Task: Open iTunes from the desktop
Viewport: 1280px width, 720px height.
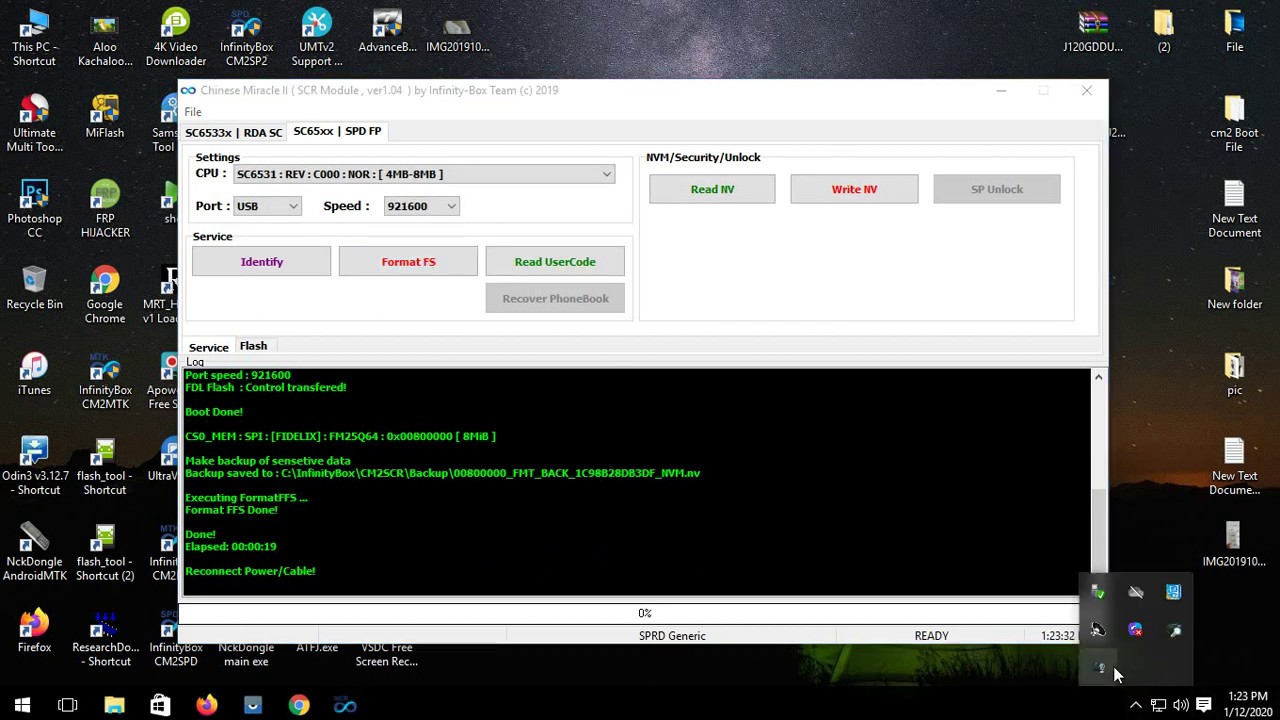Action: [x=34, y=375]
